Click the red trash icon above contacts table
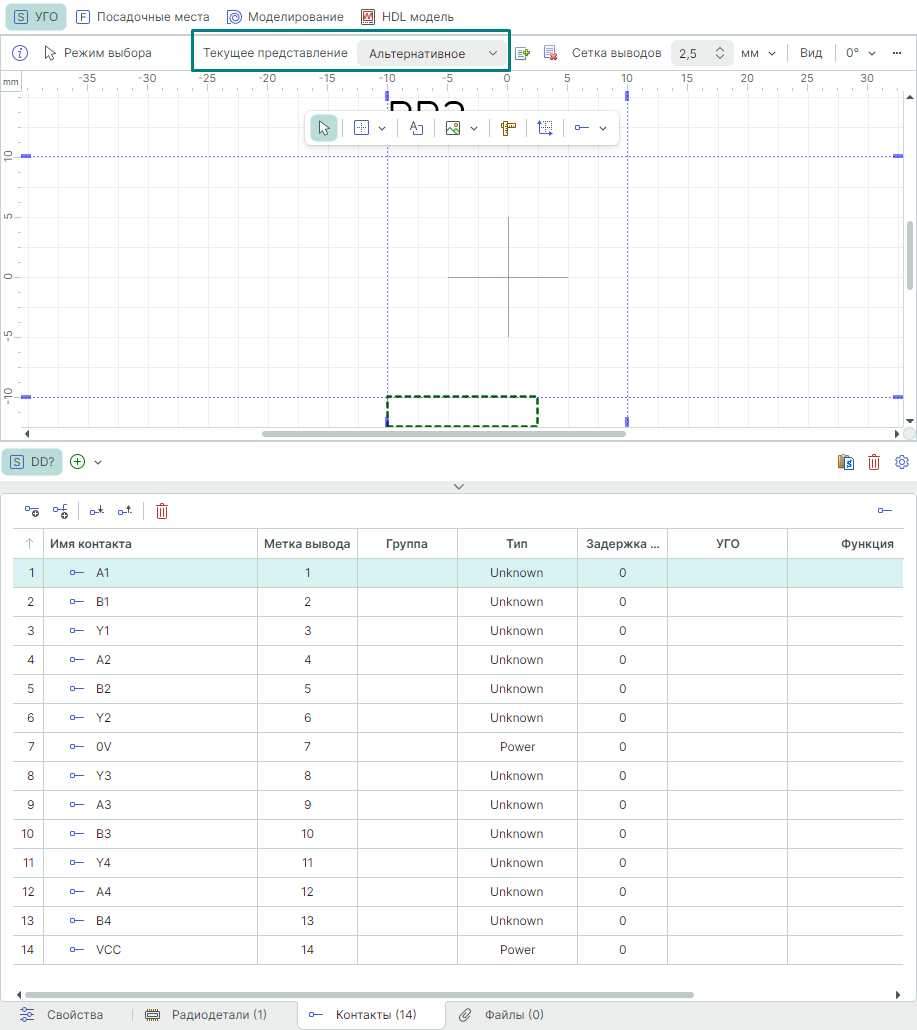Viewport: 917px width, 1030px height. click(162, 511)
